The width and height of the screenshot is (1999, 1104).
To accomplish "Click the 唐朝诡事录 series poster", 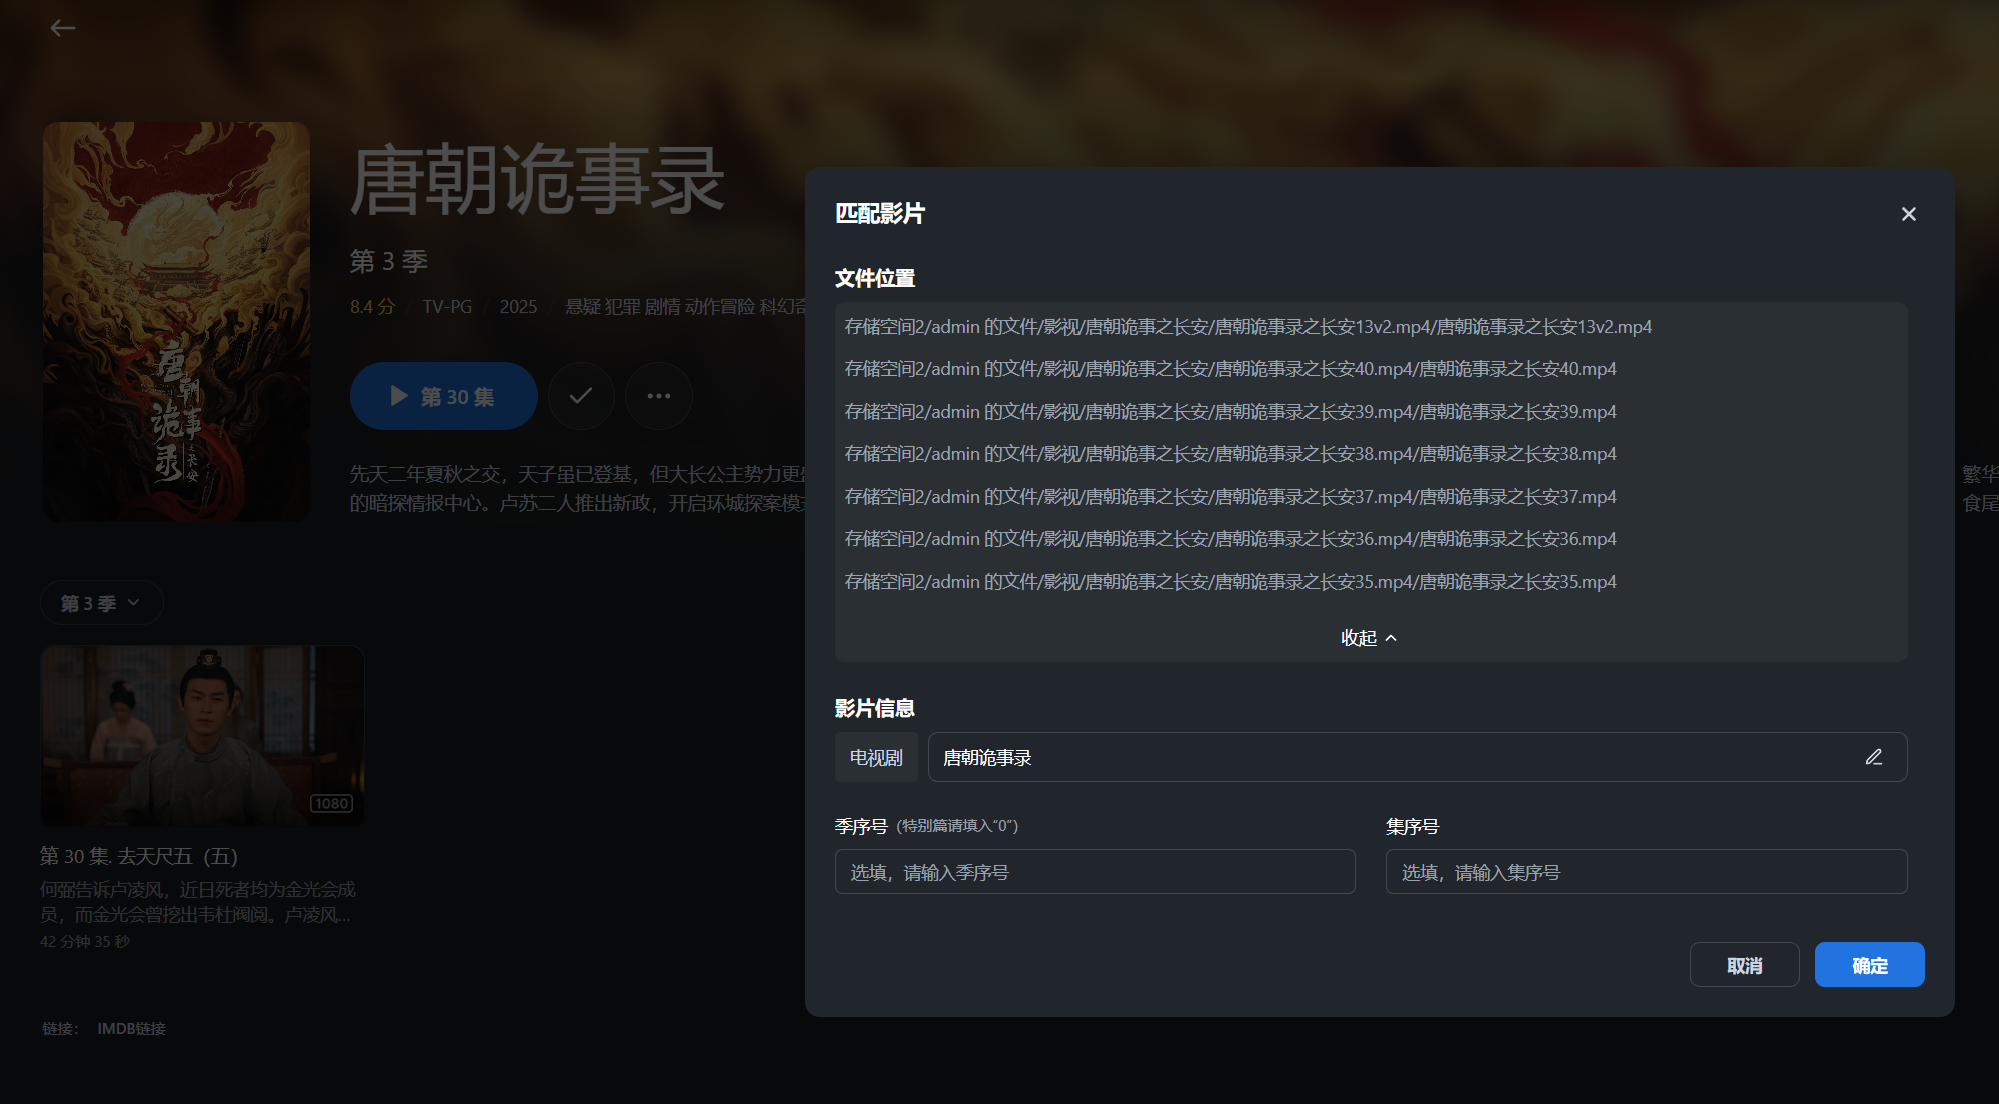I will coord(176,321).
